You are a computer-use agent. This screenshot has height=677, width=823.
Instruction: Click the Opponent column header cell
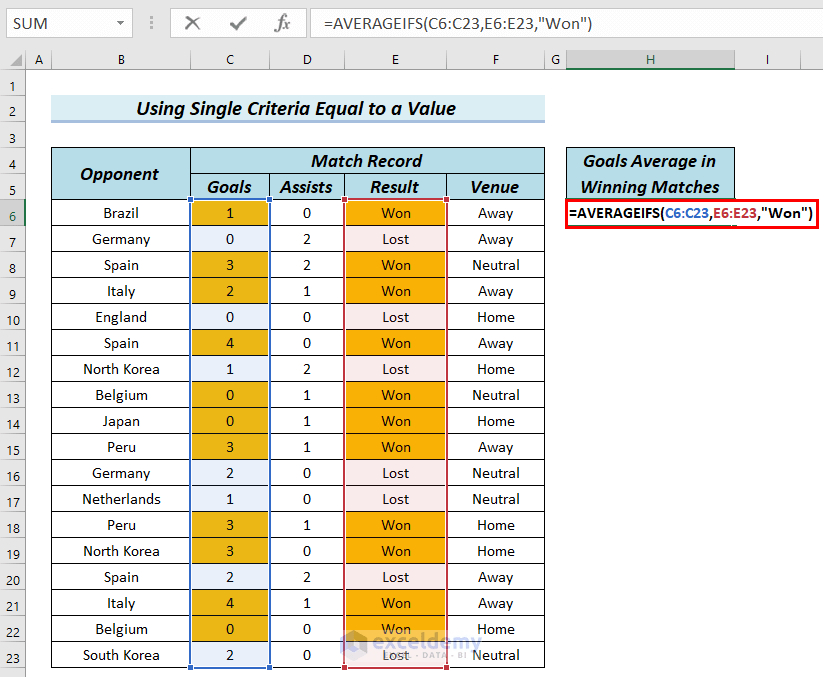(120, 173)
